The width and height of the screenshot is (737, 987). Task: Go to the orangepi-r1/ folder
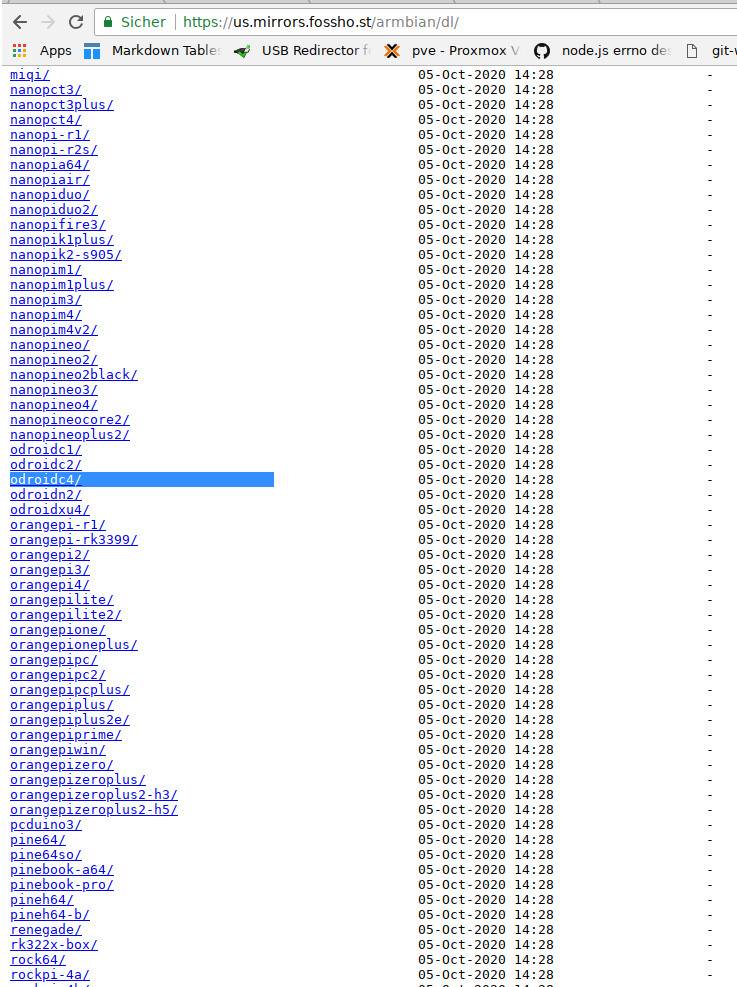pos(58,525)
